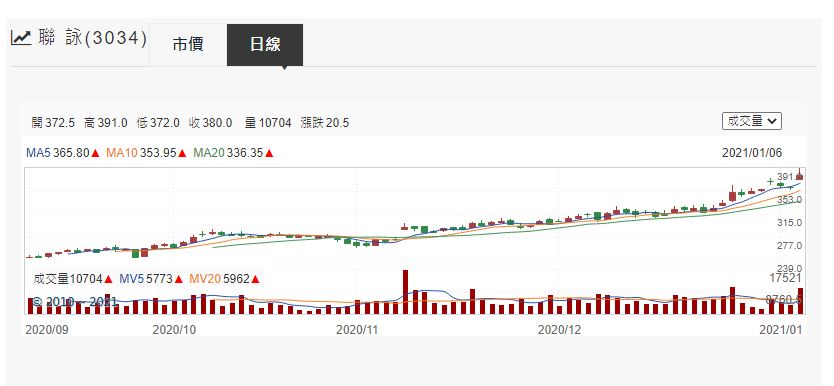This screenshot has width=834, height=386.
Task: Click the MA5 legend label
Action: [38, 153]
